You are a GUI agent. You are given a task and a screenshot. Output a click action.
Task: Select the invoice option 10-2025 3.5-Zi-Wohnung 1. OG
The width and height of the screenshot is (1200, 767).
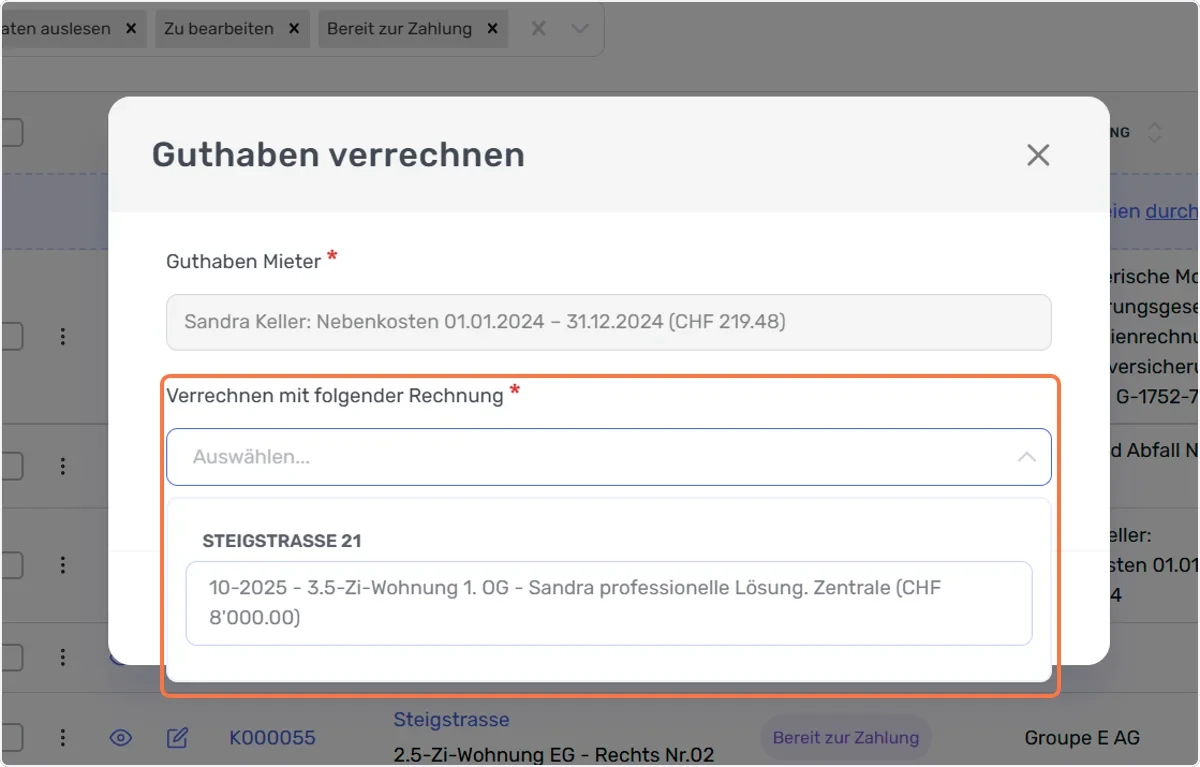pos(609,603)
